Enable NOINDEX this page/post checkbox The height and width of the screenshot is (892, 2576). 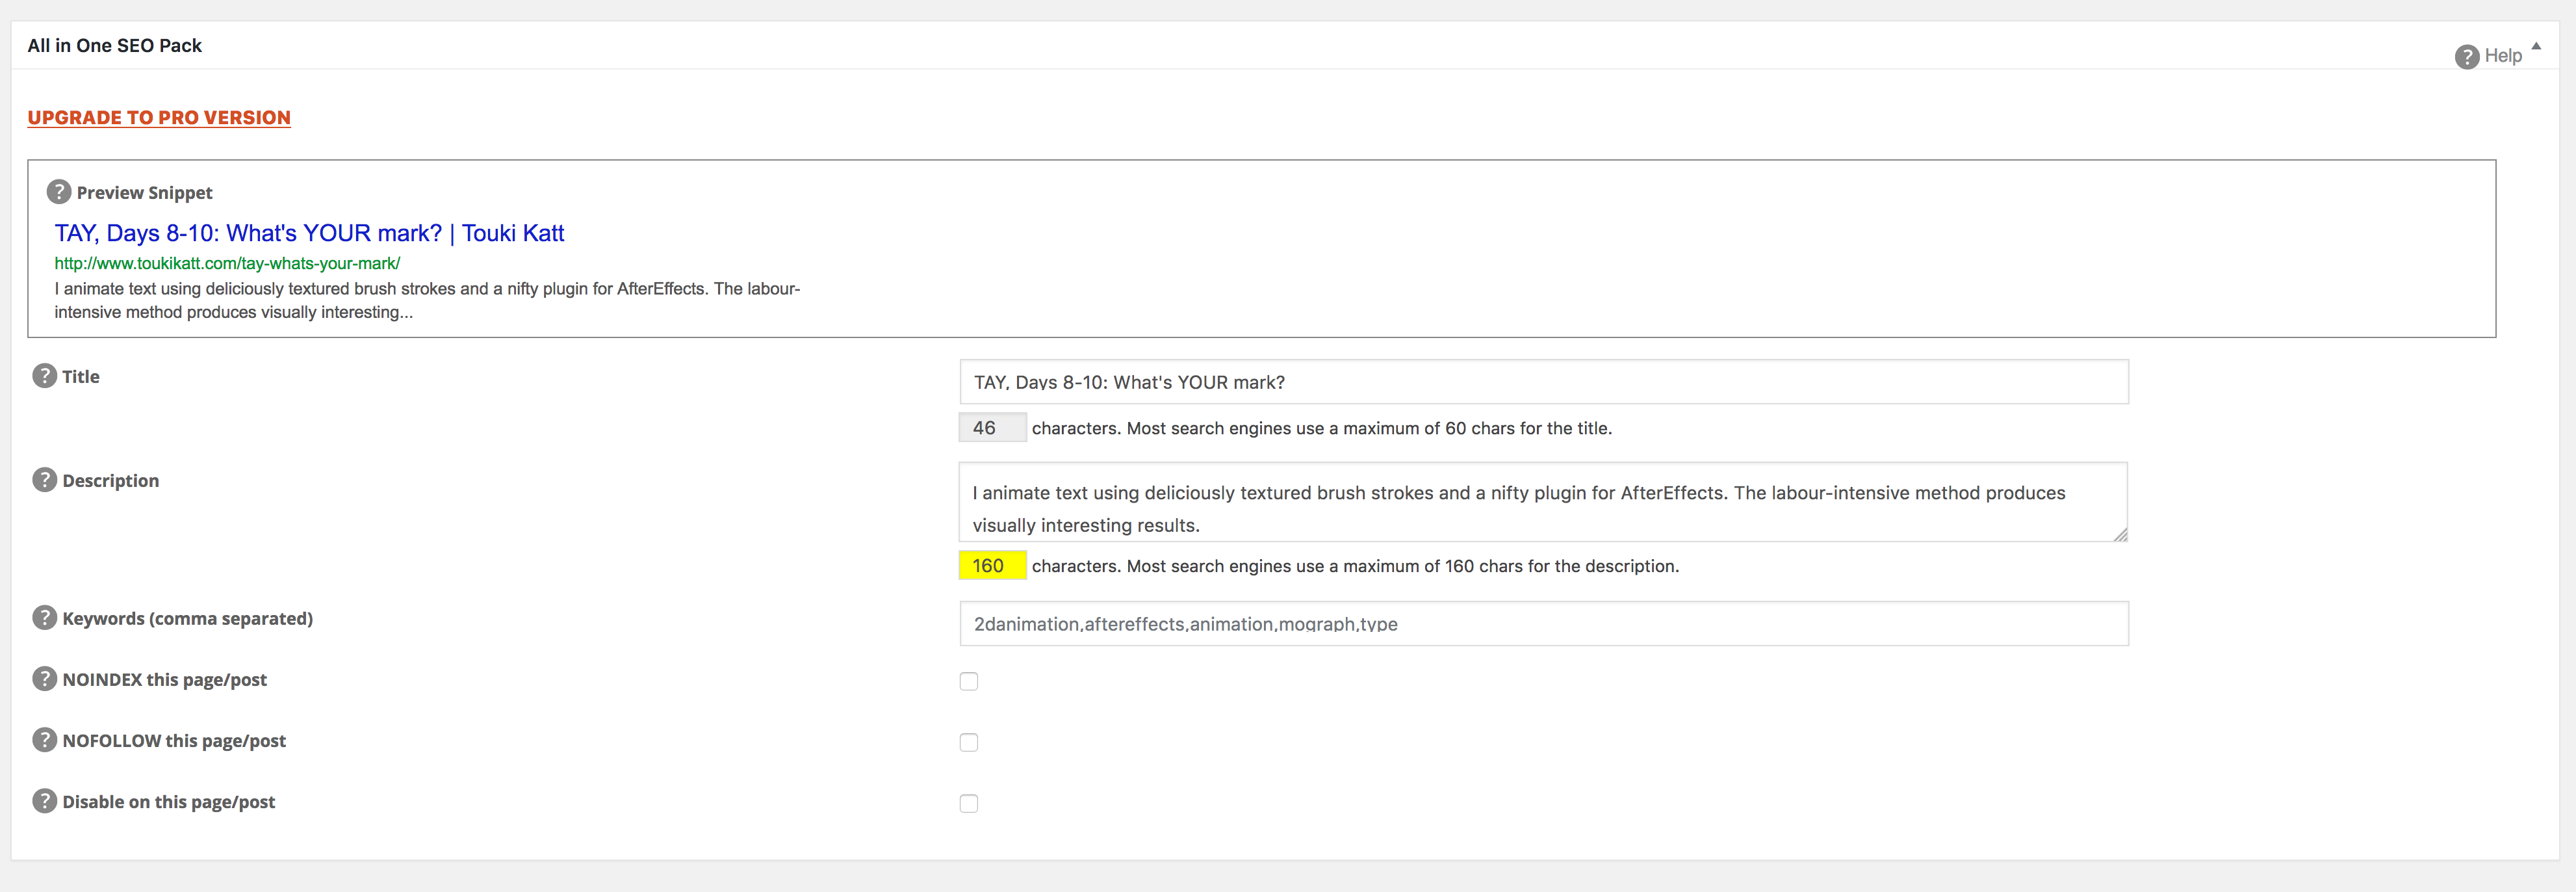click(x=968, y=681)
